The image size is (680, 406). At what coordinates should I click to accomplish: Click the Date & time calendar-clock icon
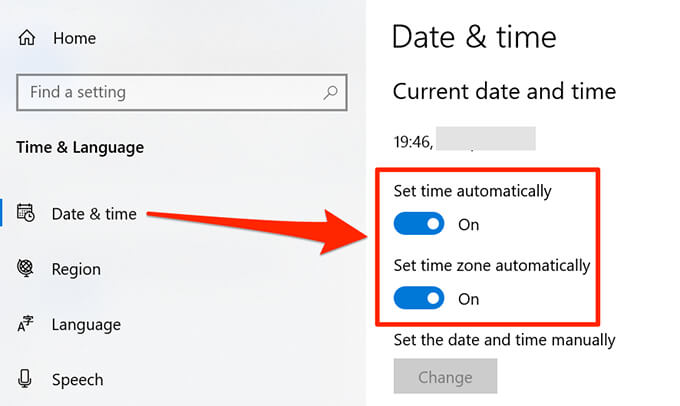[27, 212]
